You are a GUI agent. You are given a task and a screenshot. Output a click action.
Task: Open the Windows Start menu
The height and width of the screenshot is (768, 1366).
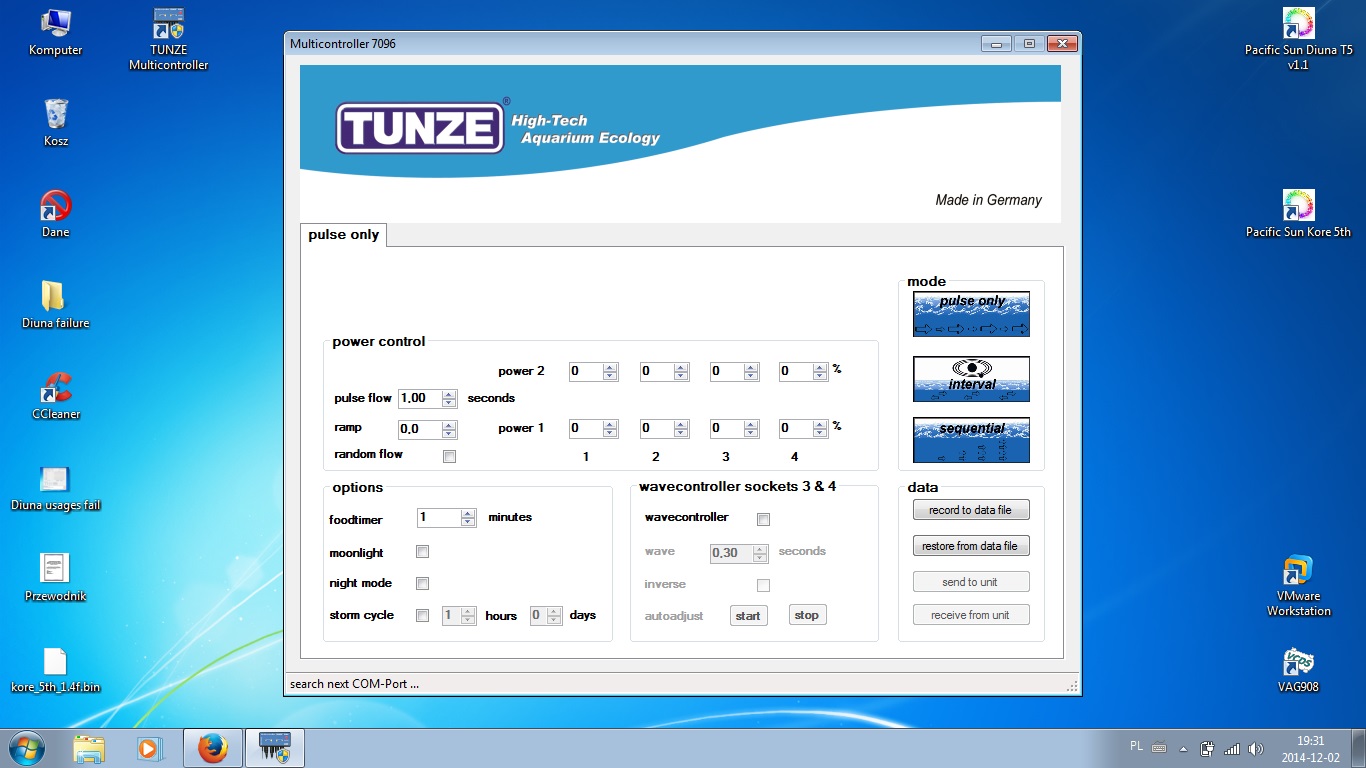point(27,748)
